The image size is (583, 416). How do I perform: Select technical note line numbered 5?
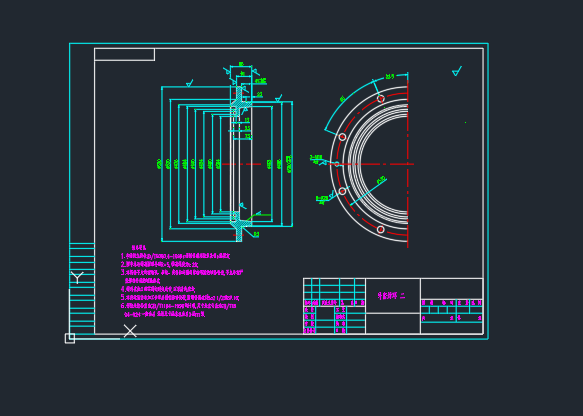[x=180, y=297]
